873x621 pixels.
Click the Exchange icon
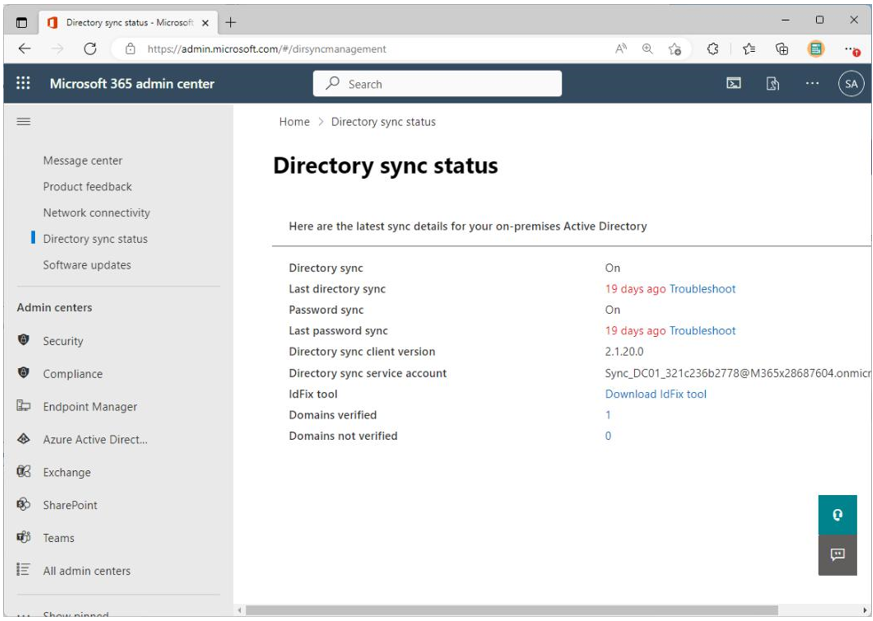23,471
